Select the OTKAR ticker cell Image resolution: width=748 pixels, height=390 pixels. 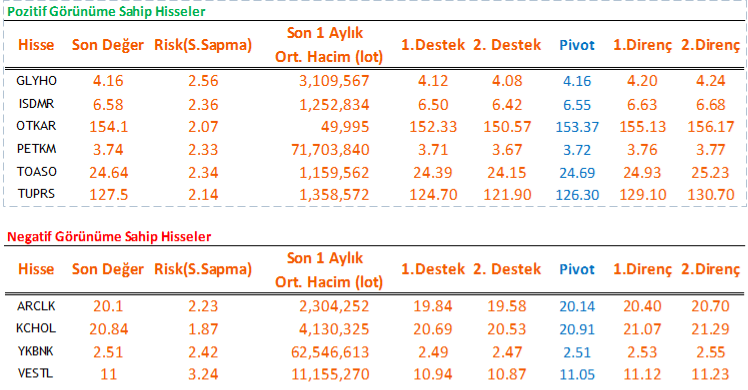(x=36, y=126)
